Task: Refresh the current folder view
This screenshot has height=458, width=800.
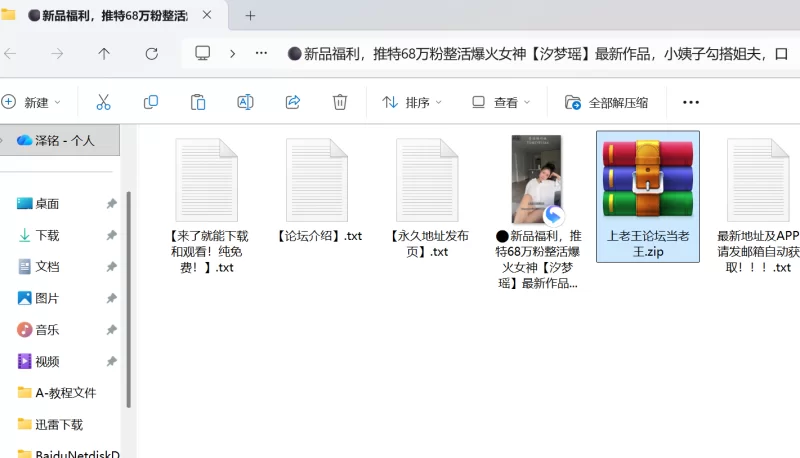Action: 152,54
